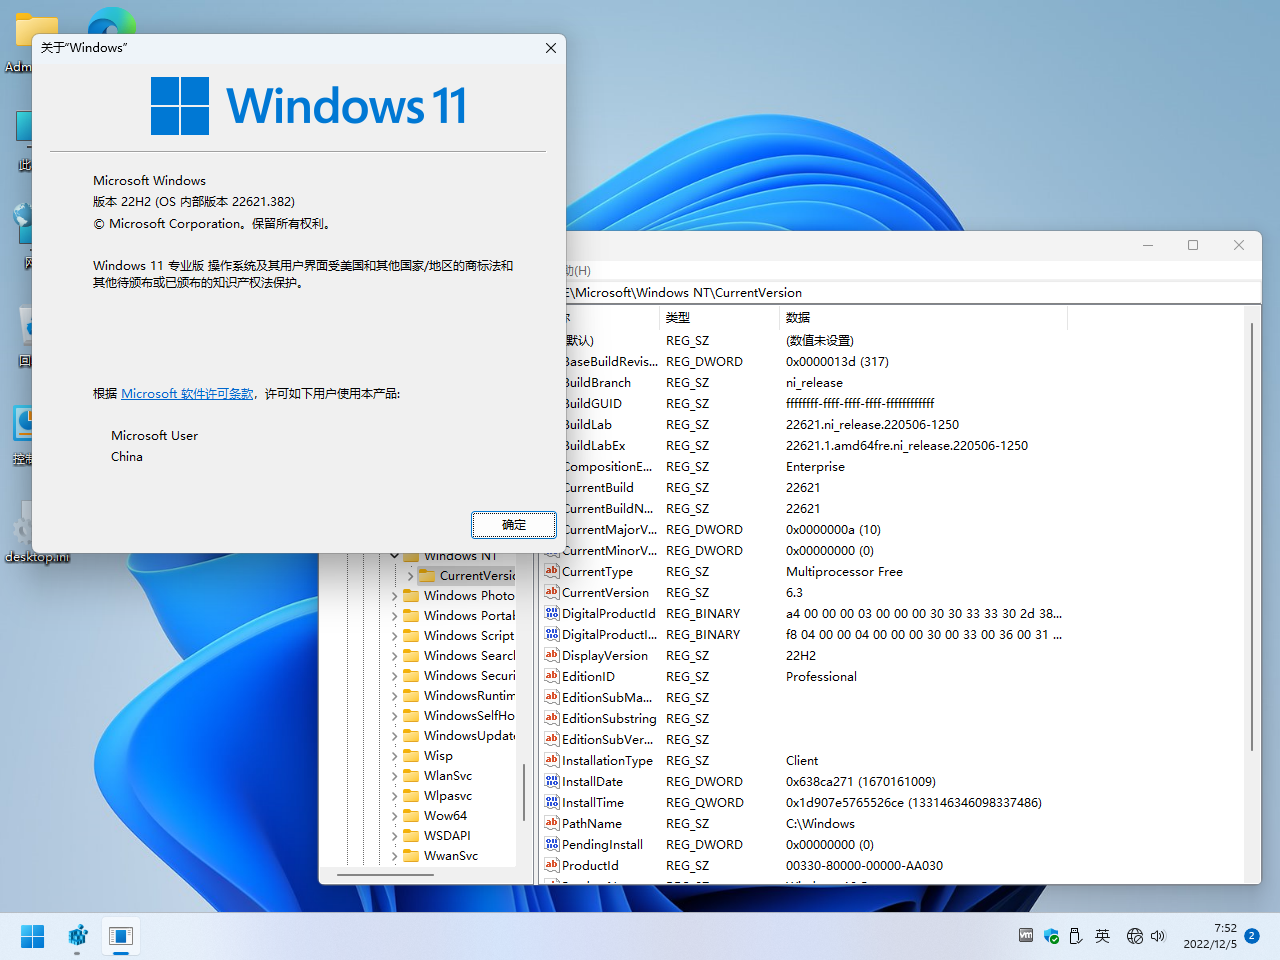The height and width of the screenshot is (960, 1280).
Task: Open the Help (H) menu in Registry Editor
Action: pos(578,270)
